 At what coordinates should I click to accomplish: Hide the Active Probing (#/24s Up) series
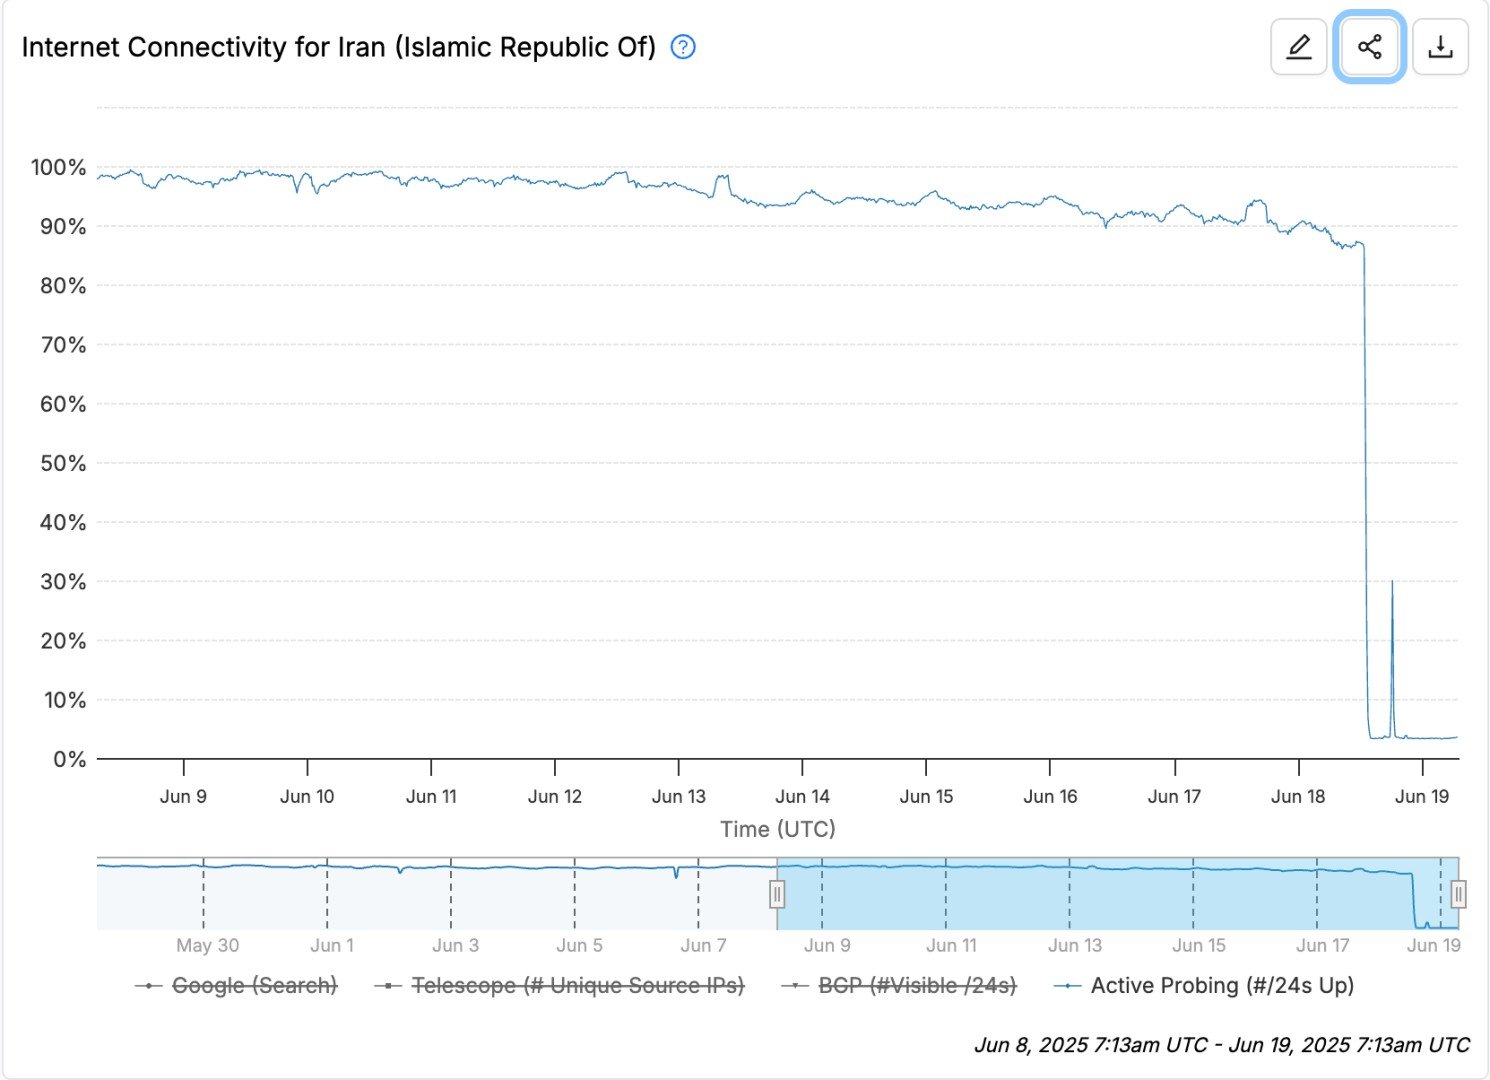pos(1204,985)
